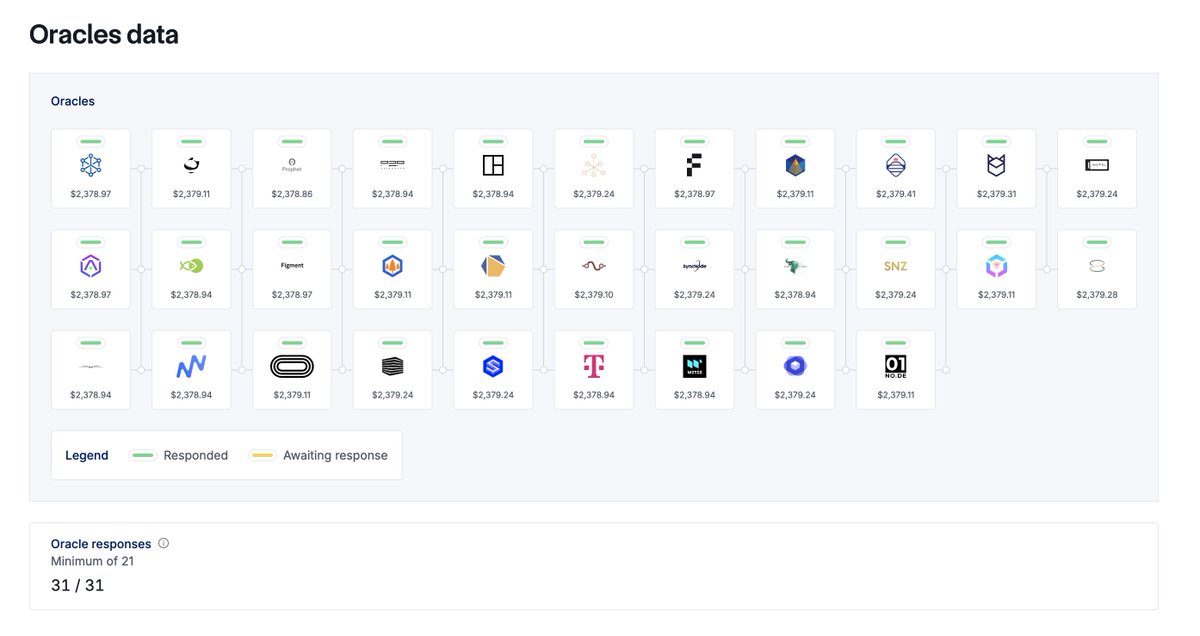Click the dark navy fox-head logo

tap(996, 165)
